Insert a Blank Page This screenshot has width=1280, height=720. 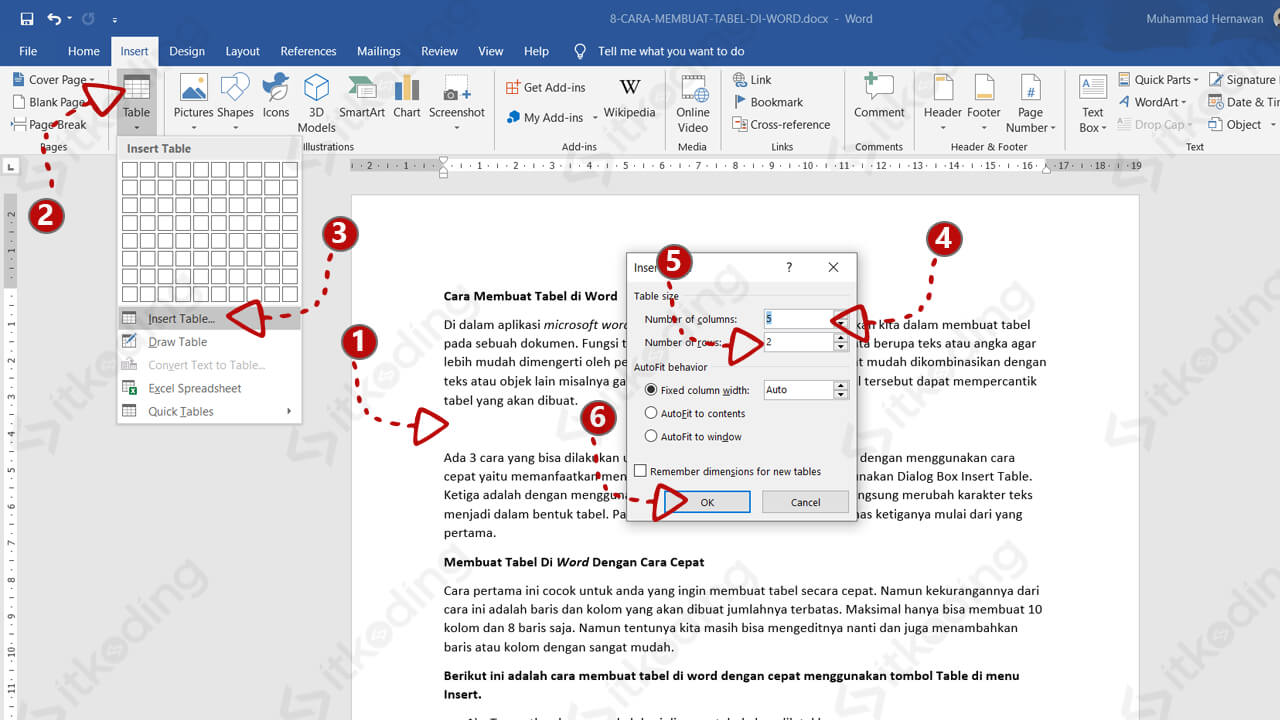[x=49, y=102]
